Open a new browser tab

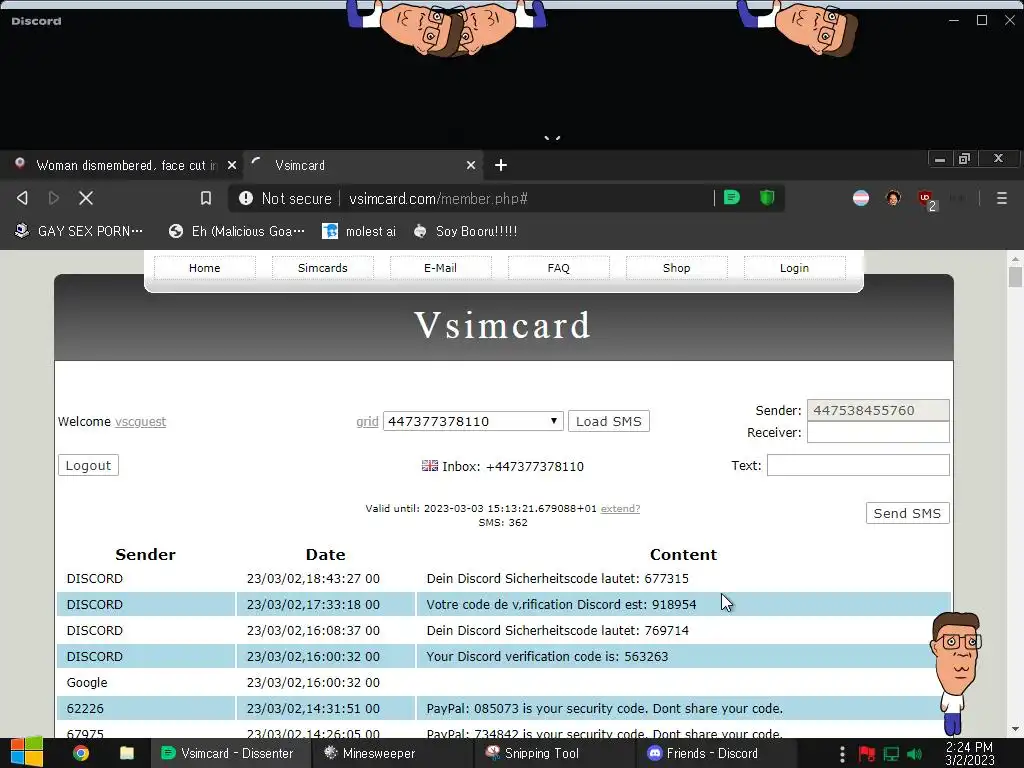(x=501, y=165)
